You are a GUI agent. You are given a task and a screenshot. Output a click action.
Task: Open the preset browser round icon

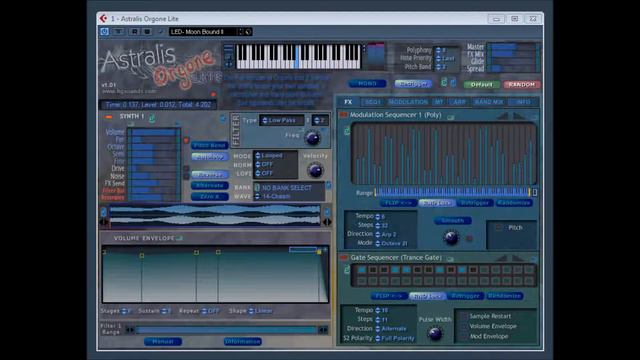pyautogui.click(x=248, y=31)
